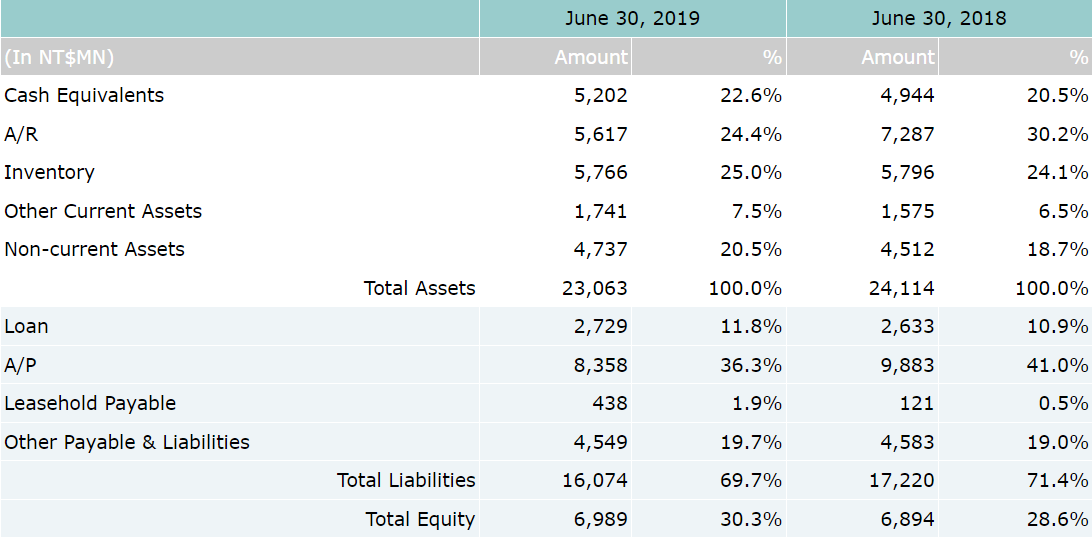Click the 2018 Inventory amount 5,796
The width and height of the screenshot is (1092, 539).
pyautogui.click(x=907, y=172)
